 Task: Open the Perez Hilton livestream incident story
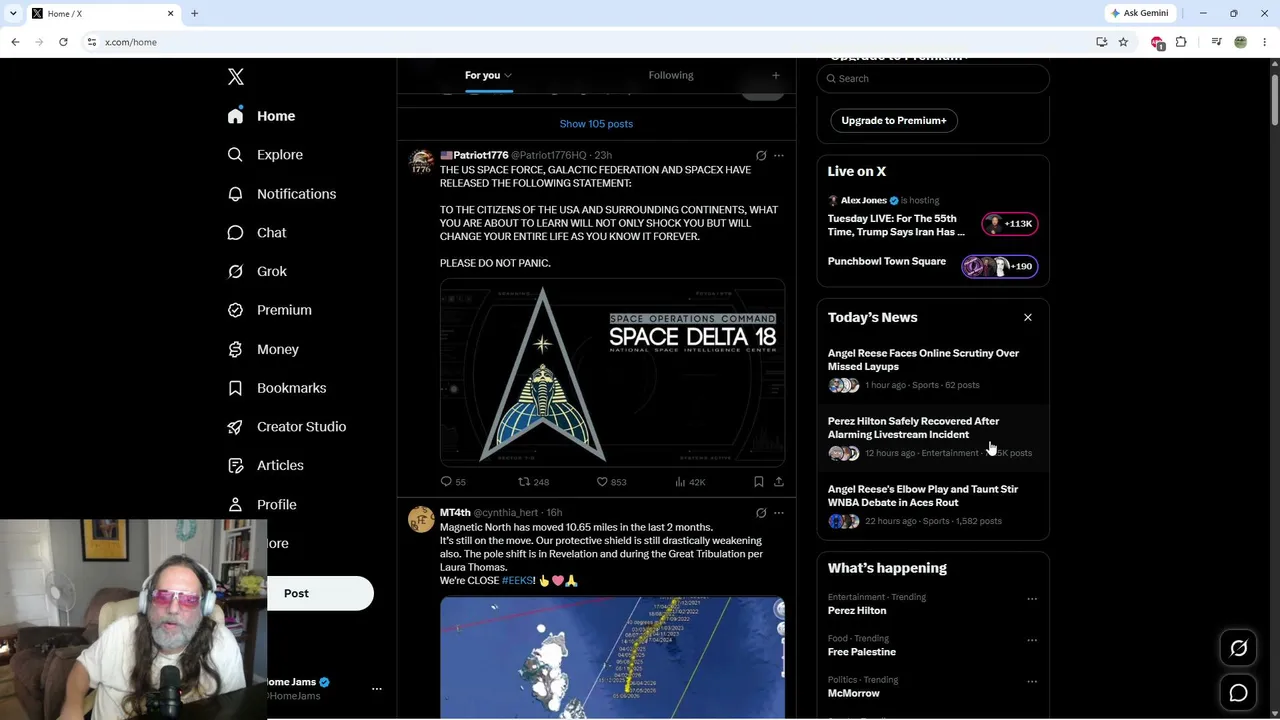[933, 438]
